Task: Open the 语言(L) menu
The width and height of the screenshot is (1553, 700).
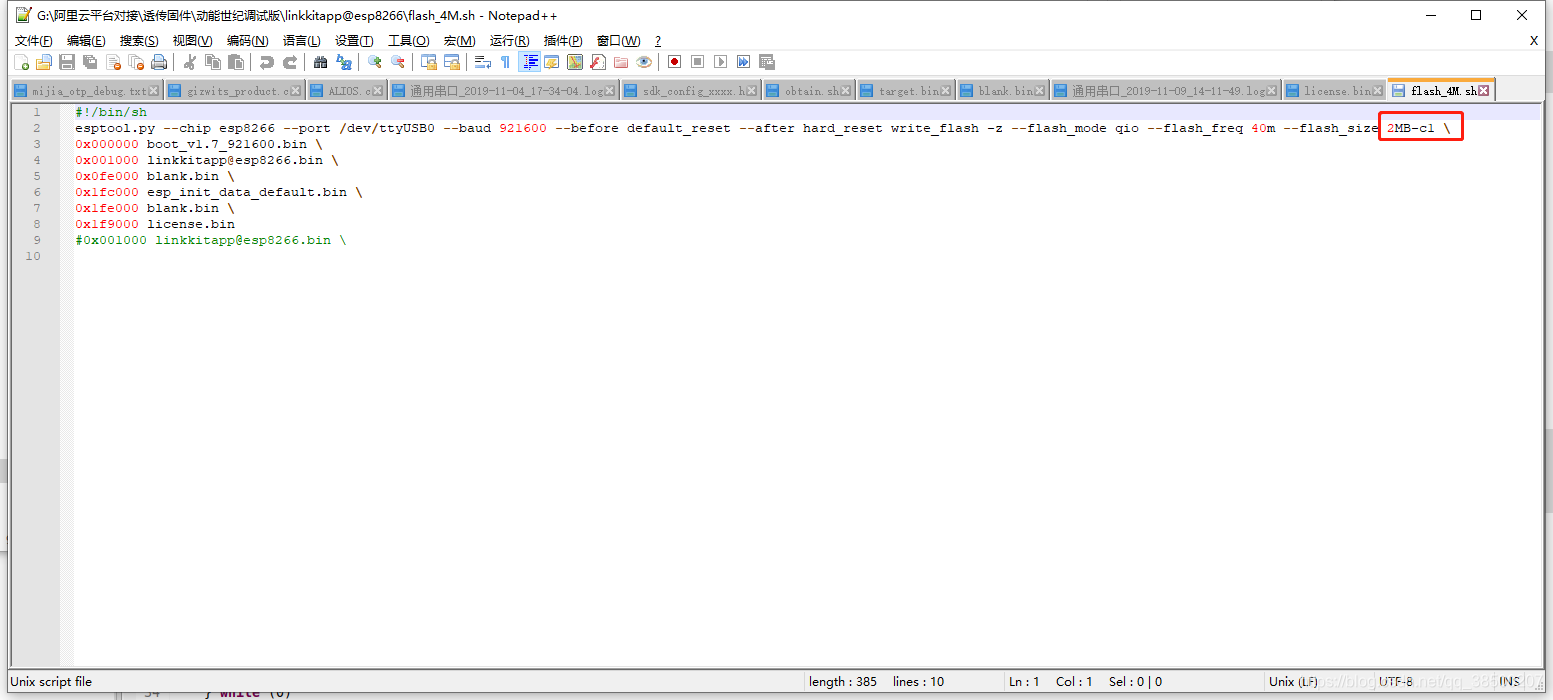Action: pos(301,41)
